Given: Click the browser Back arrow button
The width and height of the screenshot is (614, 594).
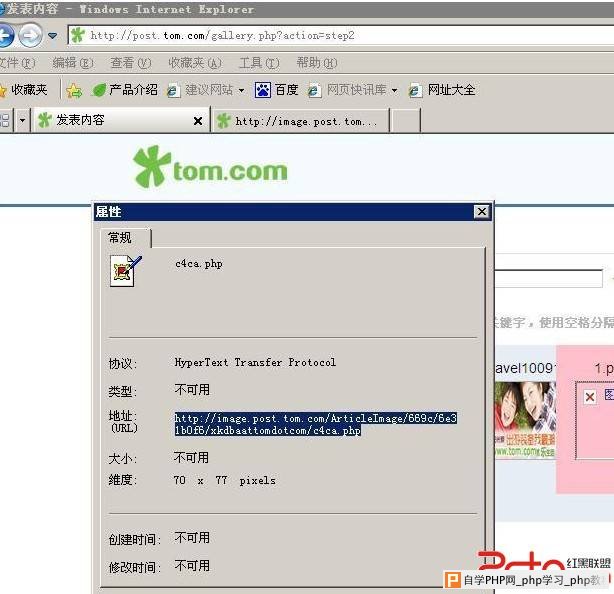Looking at the screenshot, I should coord(5,36).
